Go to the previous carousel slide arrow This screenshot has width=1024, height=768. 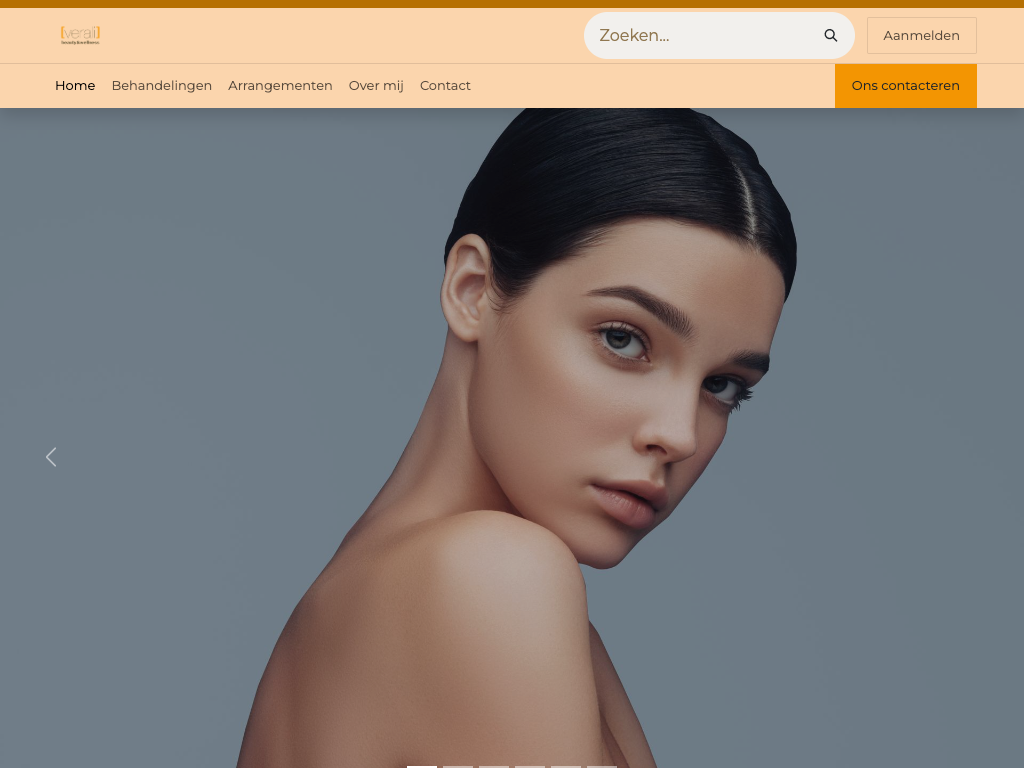click(51, 457)
